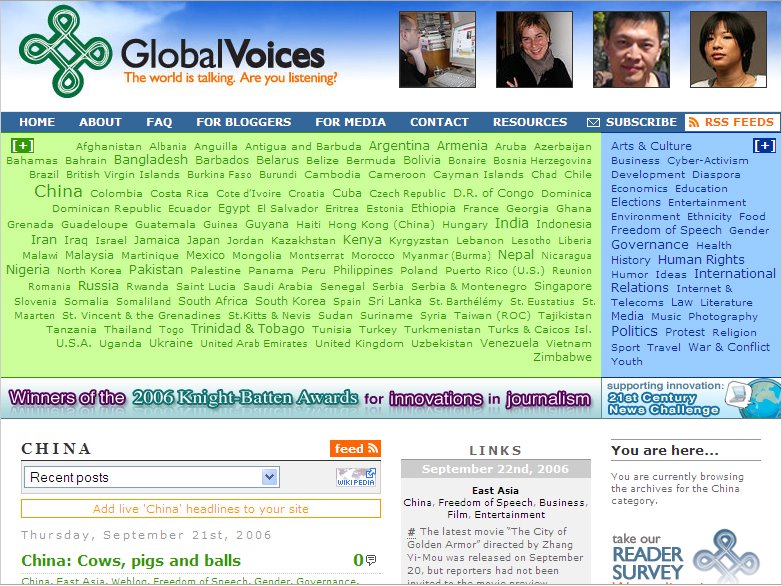Screen dimensions: 782x586
Task: Click the man's face close-up photo
Action: coord(631,49)
